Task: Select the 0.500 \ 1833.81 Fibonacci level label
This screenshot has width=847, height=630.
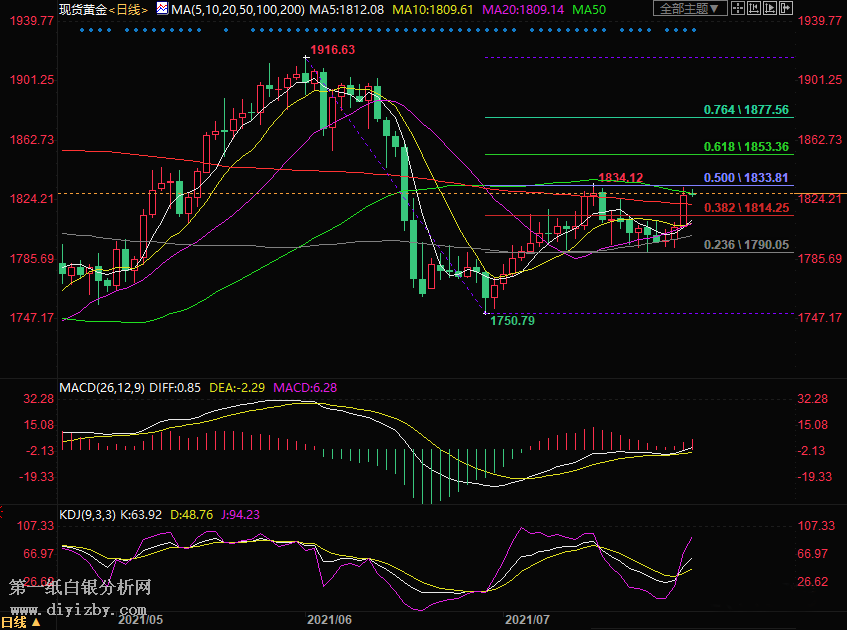Action: (x=746, y=178)
